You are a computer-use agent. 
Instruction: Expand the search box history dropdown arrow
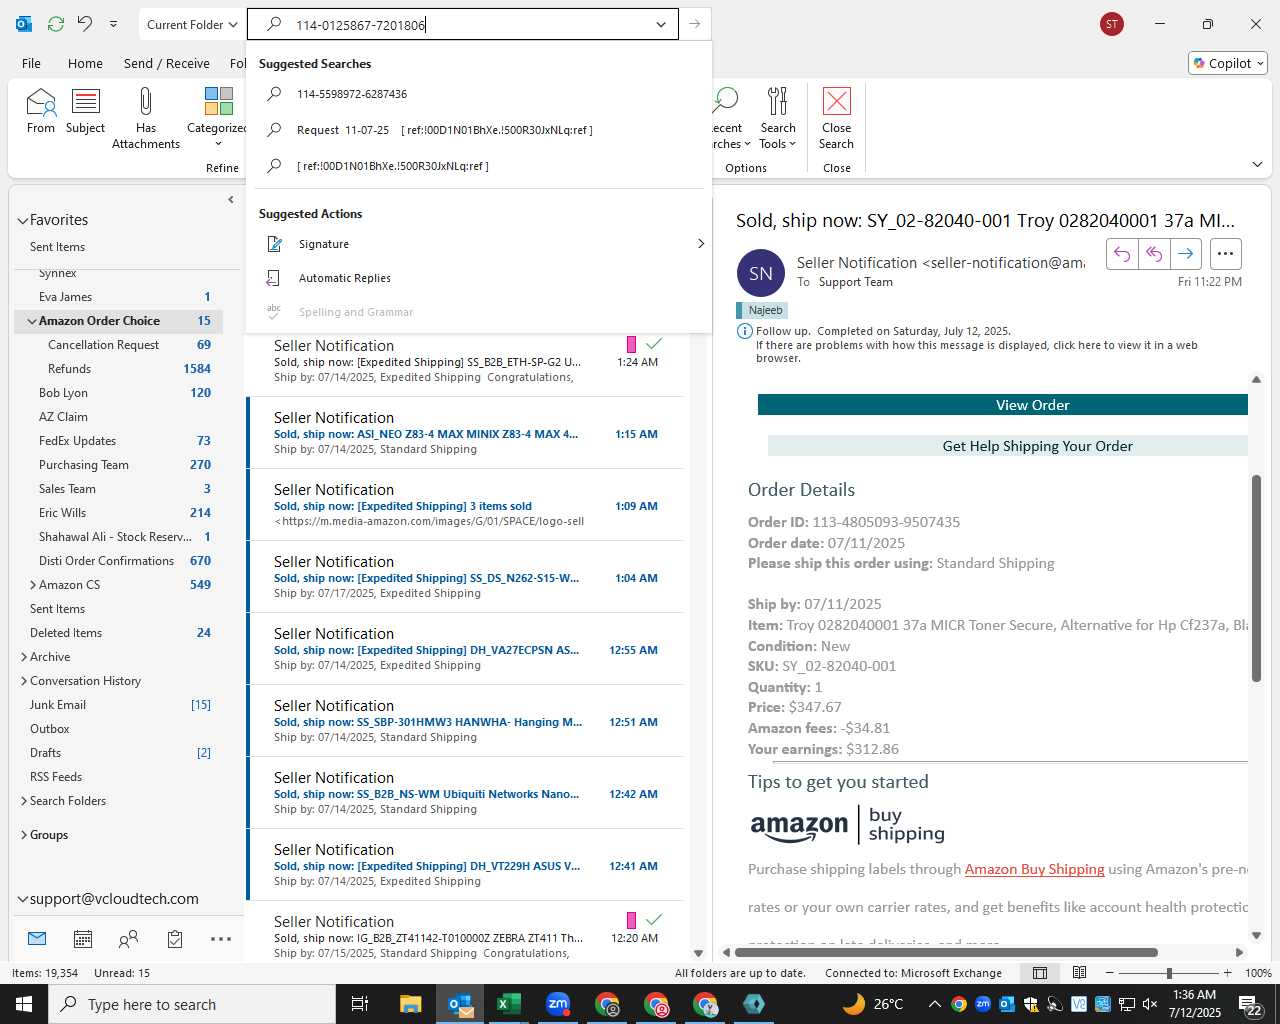[x=661, y=25]
